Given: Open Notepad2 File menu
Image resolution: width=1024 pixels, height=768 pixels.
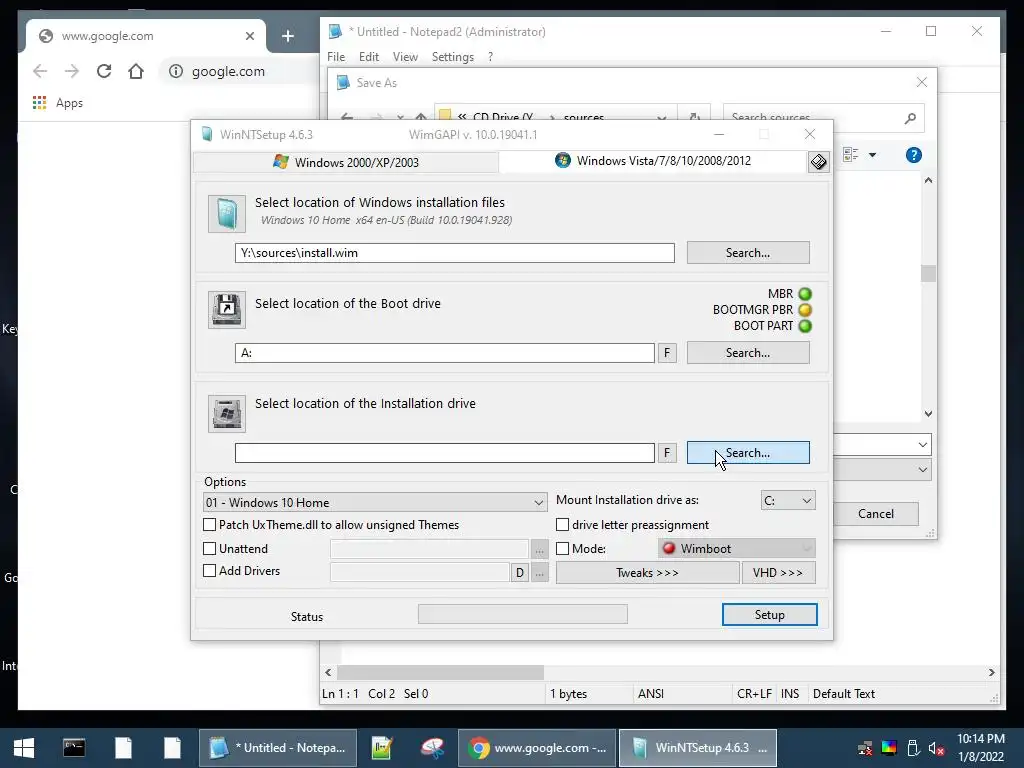Looking at the screenshot, I should pos(336,57).
